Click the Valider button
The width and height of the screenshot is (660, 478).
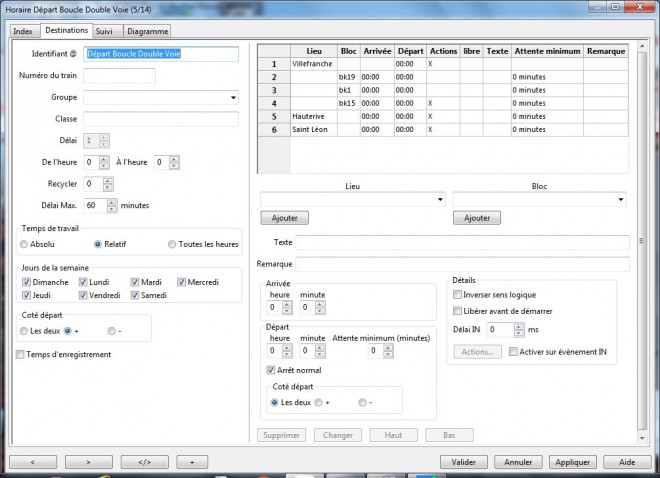(463, 462)
